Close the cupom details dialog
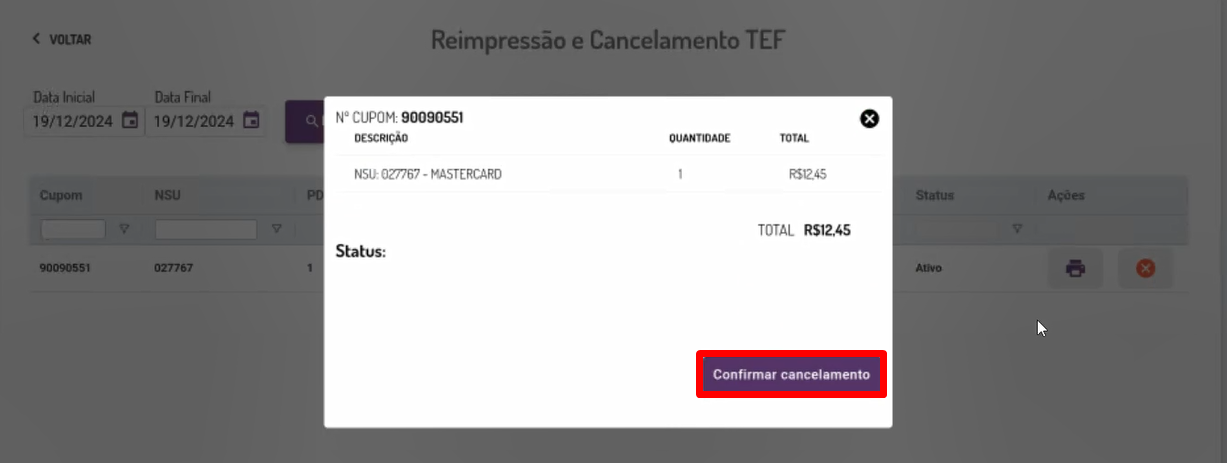Image resolution: width=1227 pixels, height=463 pixels. click(x=870, y=119)
